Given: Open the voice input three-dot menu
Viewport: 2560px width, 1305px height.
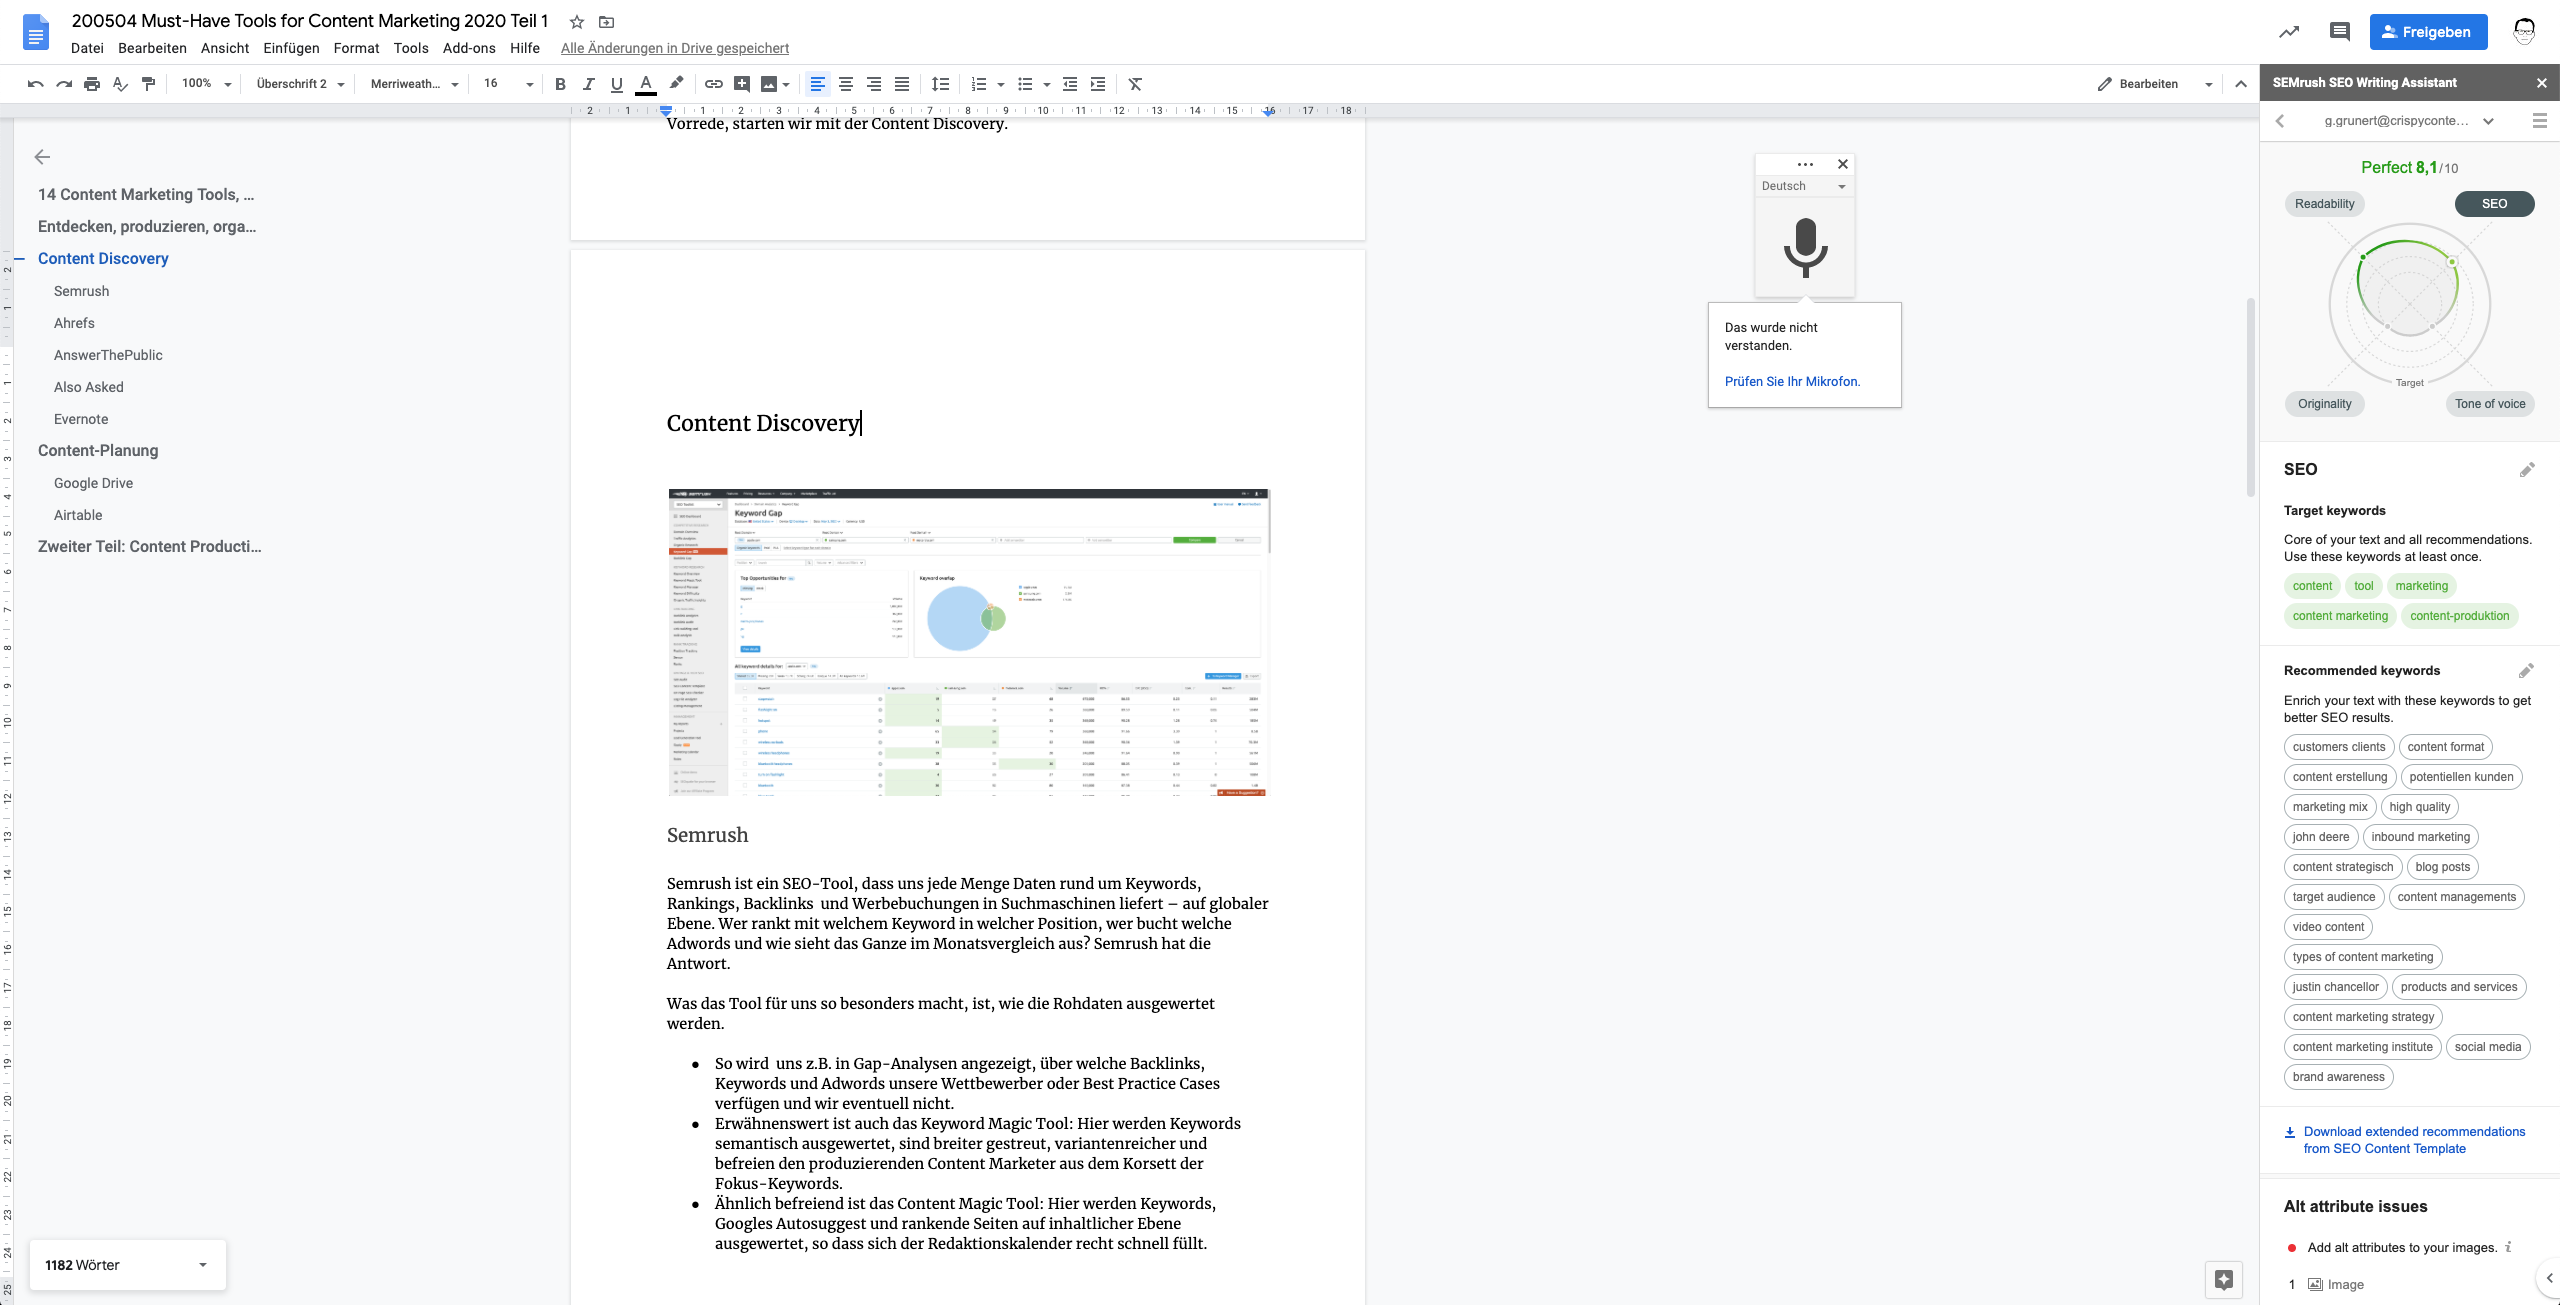Looking at the screenshot, I should pos(1805,164).
